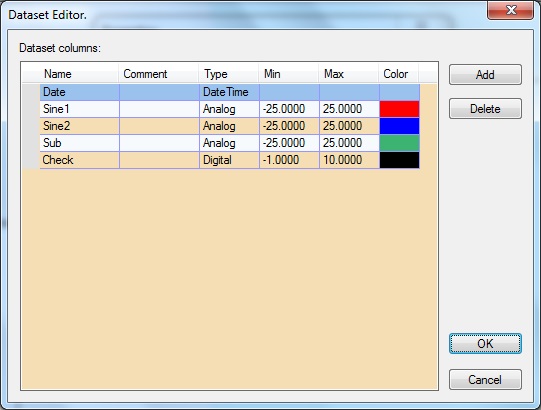Select the Type cell of Check row
Screen dimensions: 541x410
pyautogui.click(x=229, y=160)
